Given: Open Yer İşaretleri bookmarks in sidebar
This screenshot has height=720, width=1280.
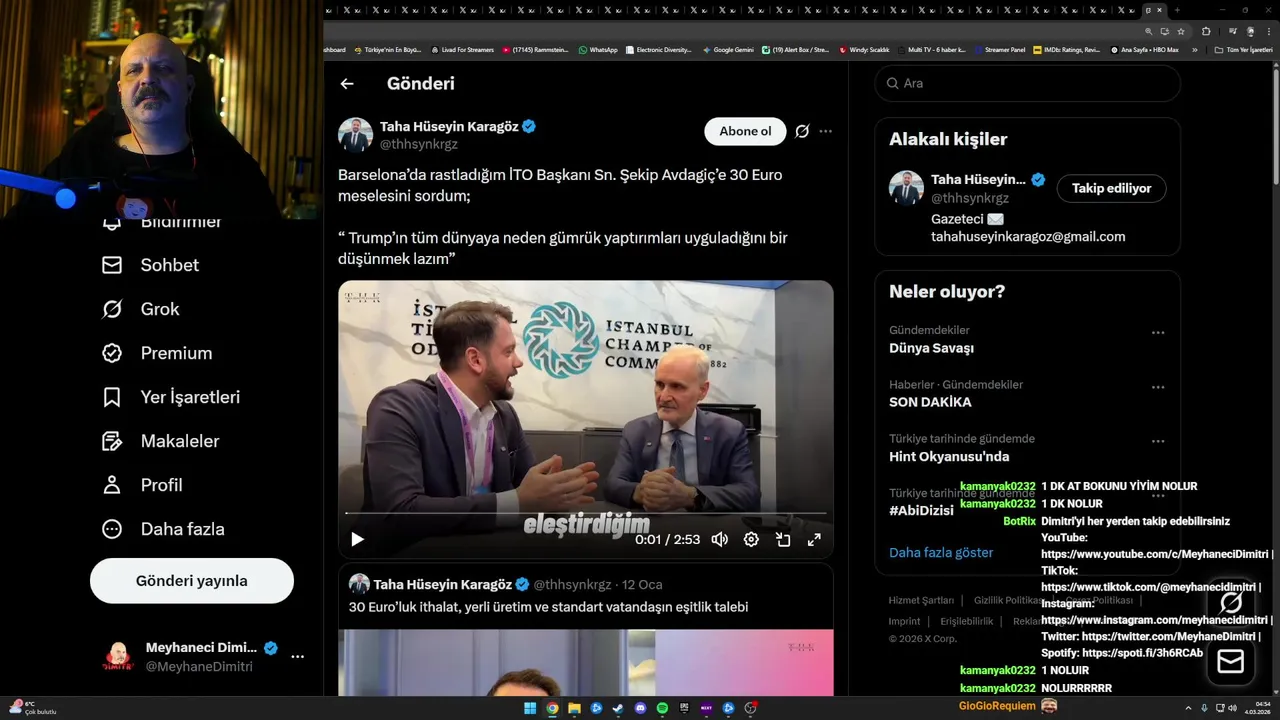Looking at the screenshot, I should (x=171, y=397).
